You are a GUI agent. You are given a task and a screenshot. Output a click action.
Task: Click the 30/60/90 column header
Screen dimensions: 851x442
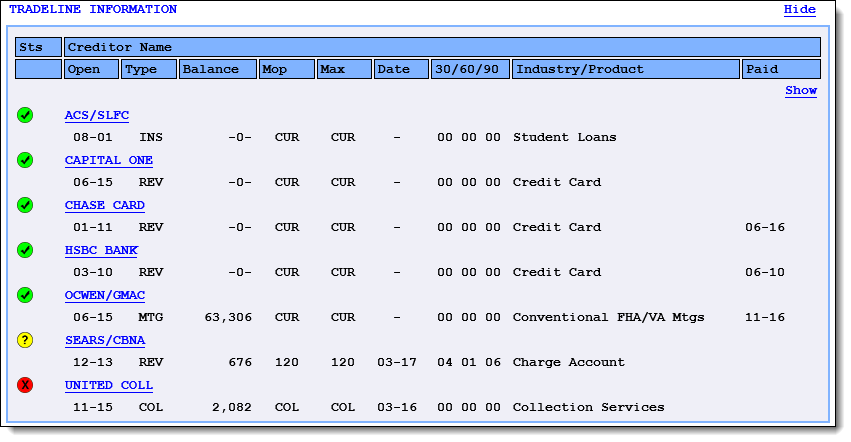[x=470, y=70]
